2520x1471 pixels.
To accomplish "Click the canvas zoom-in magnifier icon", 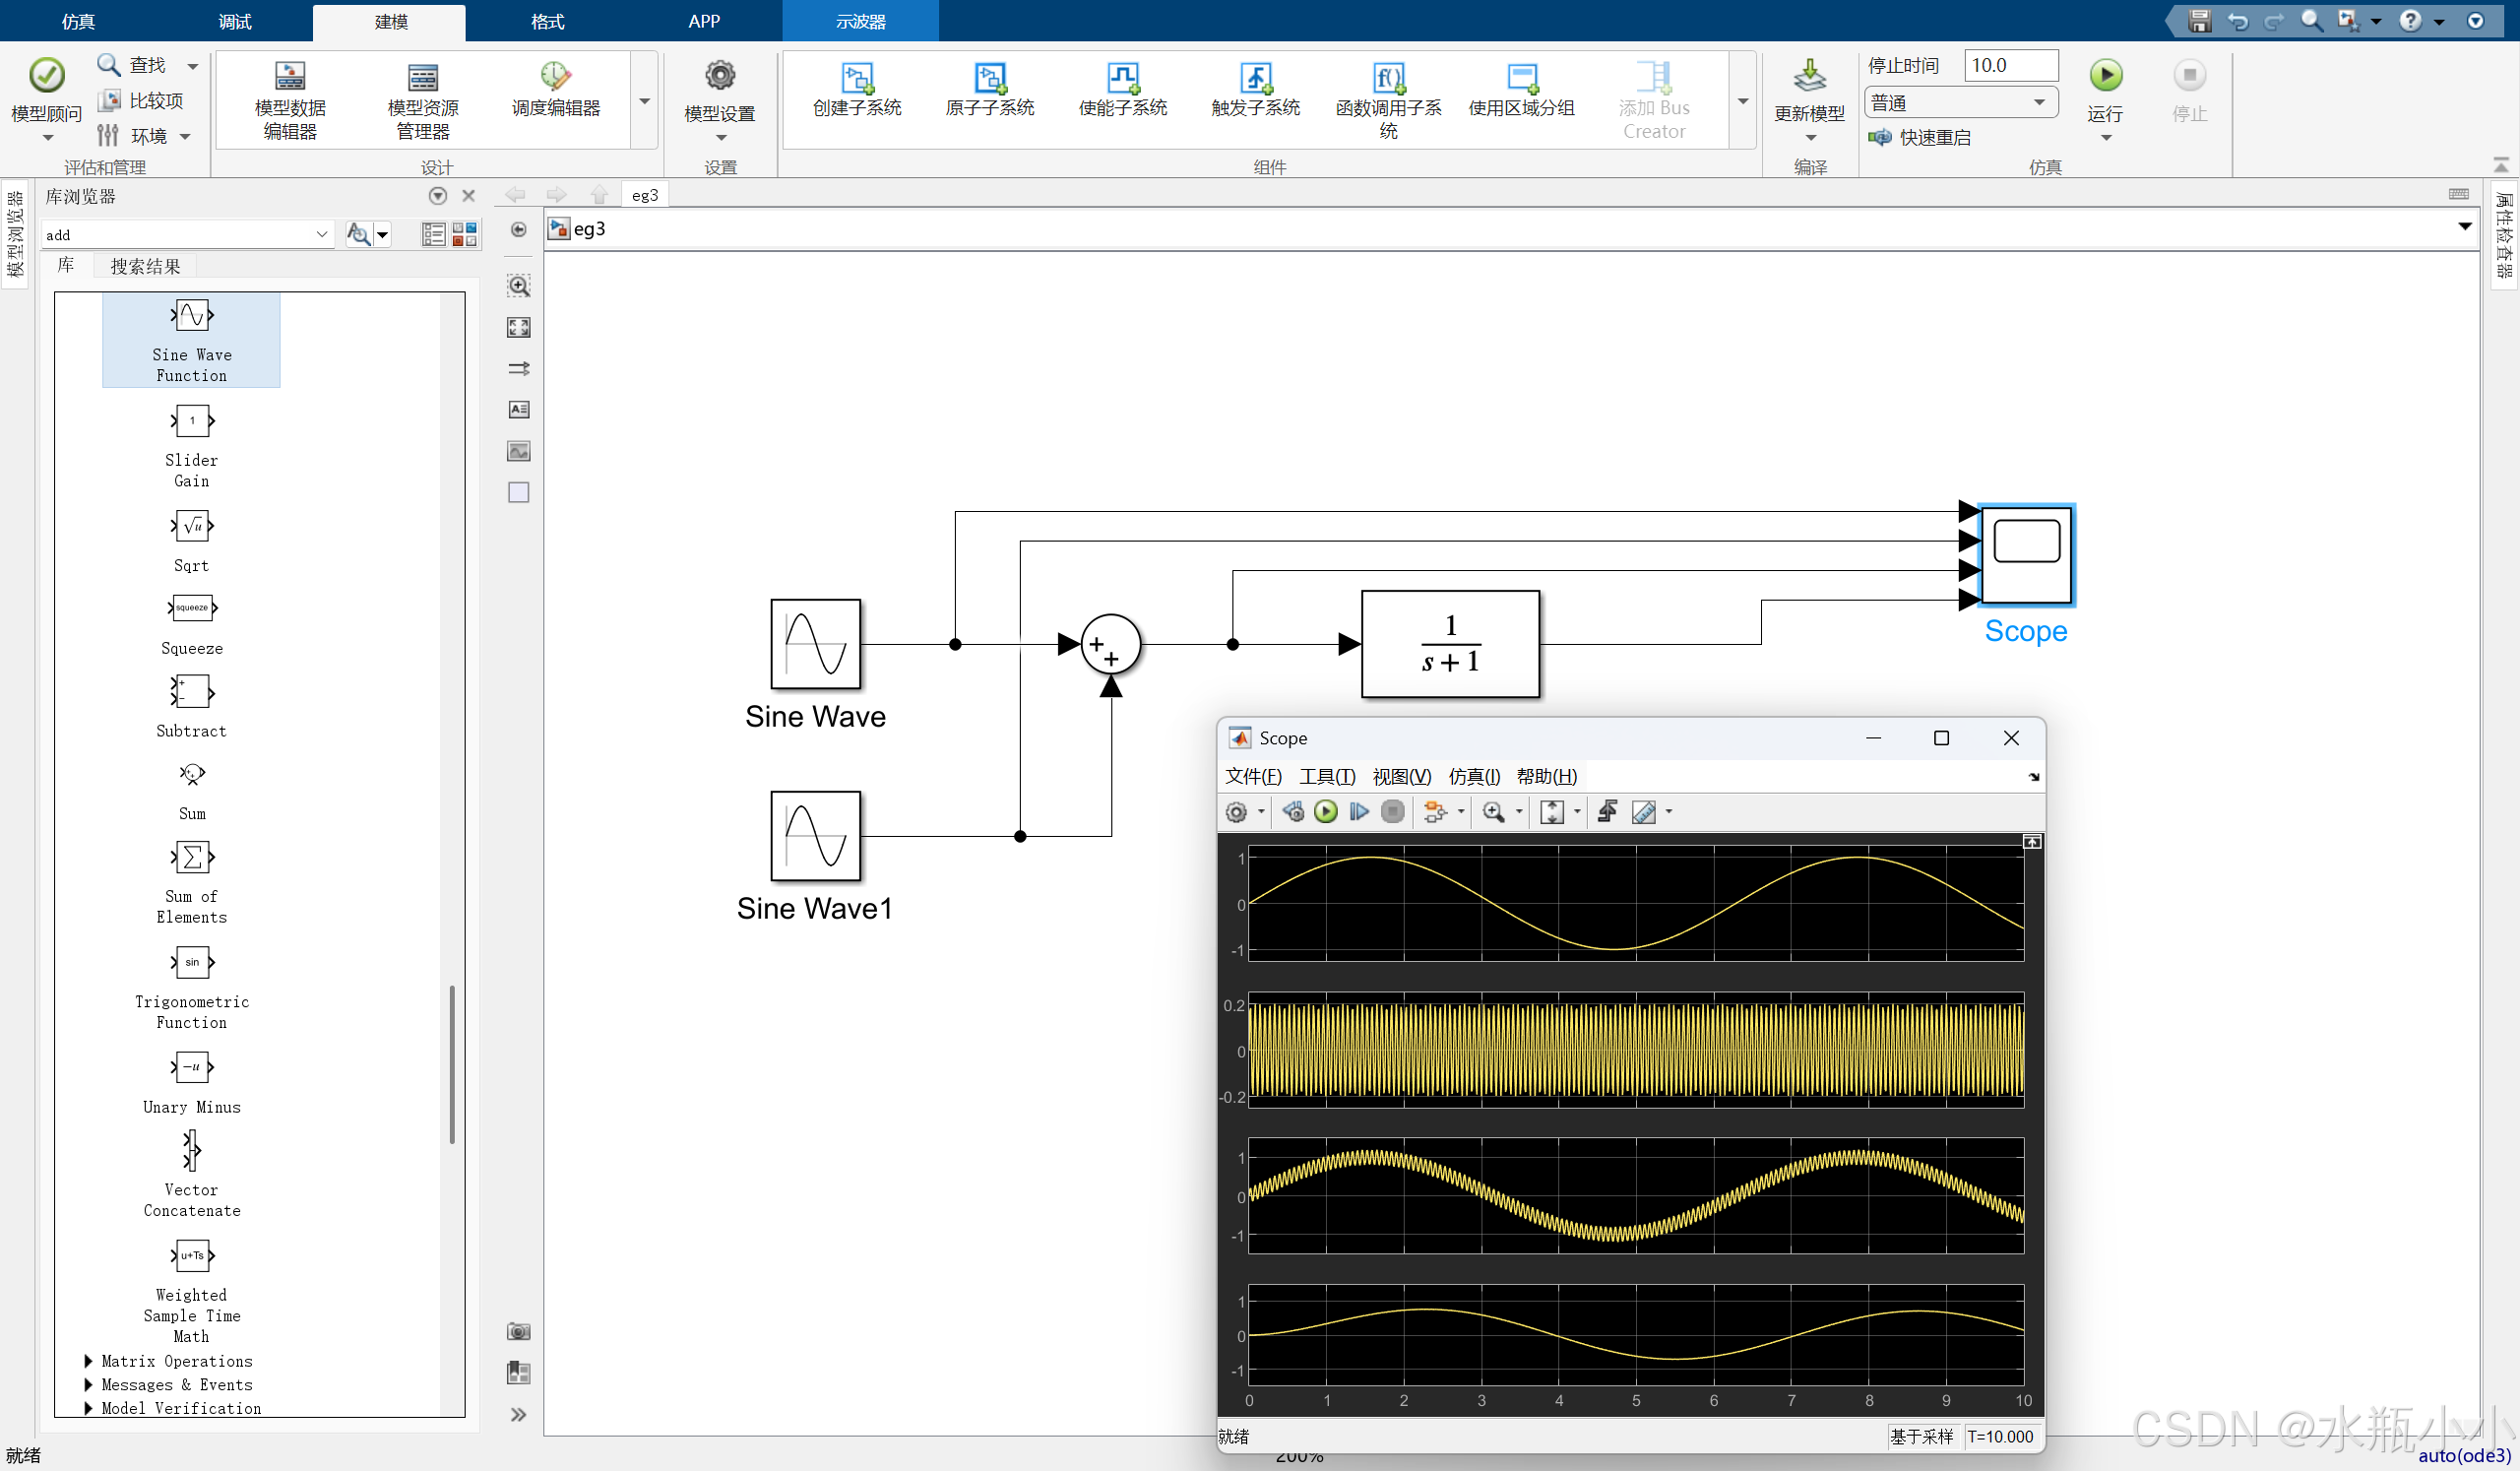I will point(519,286).
